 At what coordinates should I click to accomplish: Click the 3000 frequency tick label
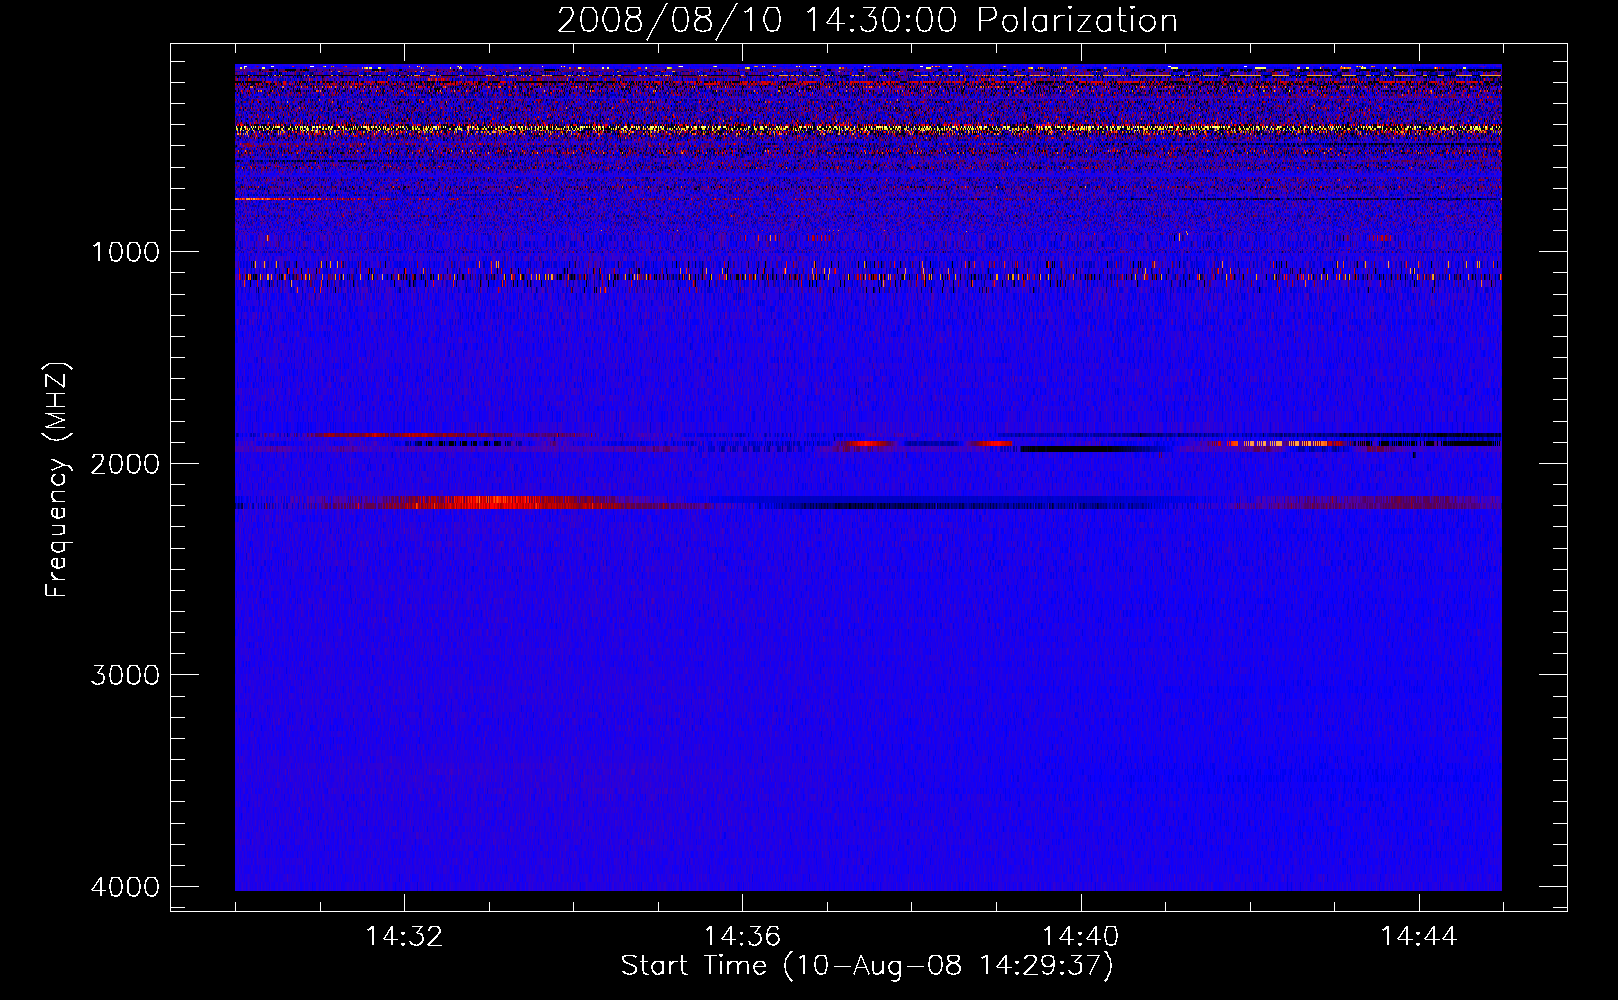click(126, 675)
